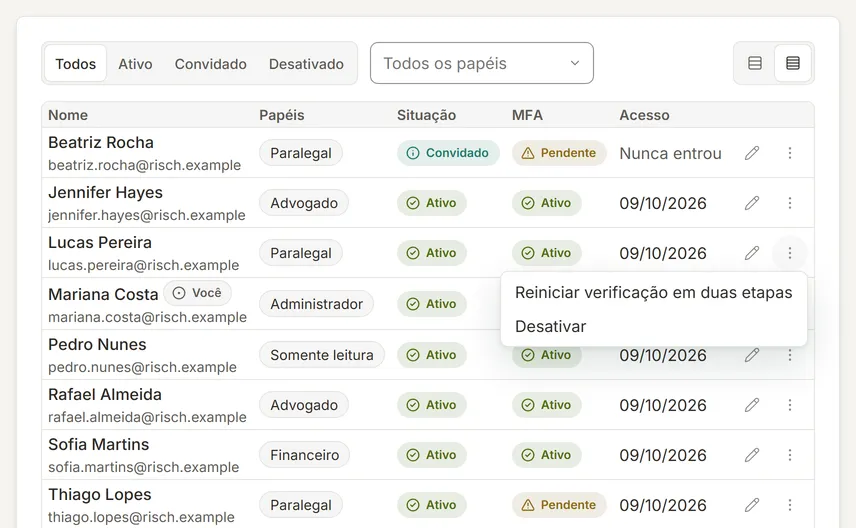Filter users by Ativo tab
856x528 pixels.
point(135,64)
